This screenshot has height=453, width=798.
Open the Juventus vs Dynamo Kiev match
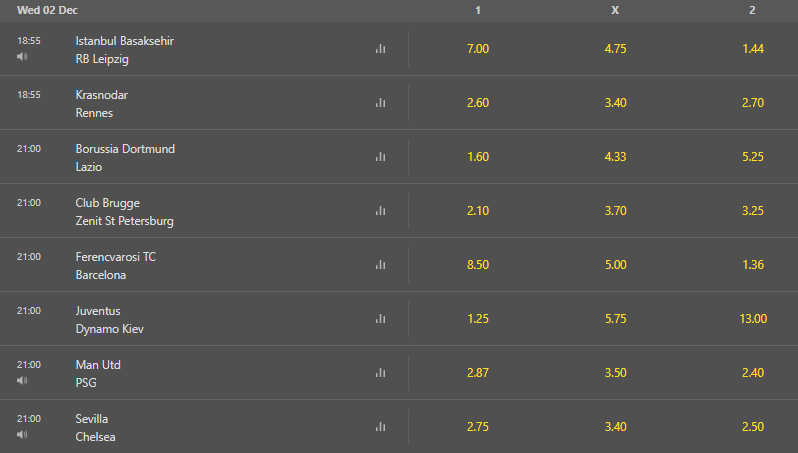click(x=109, y=319)
